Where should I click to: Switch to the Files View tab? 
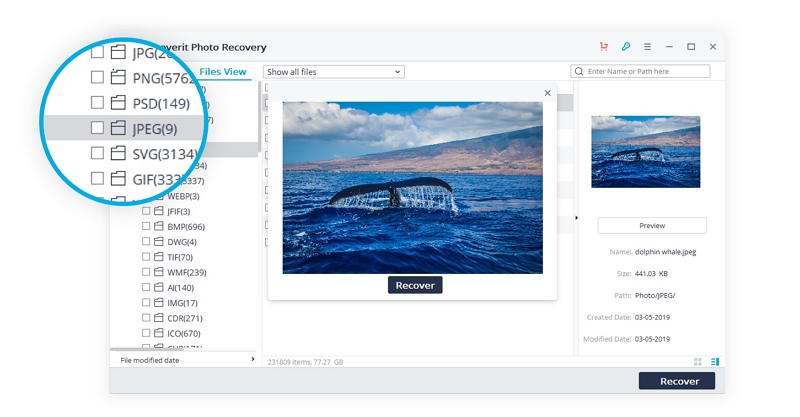coord(223,72)
